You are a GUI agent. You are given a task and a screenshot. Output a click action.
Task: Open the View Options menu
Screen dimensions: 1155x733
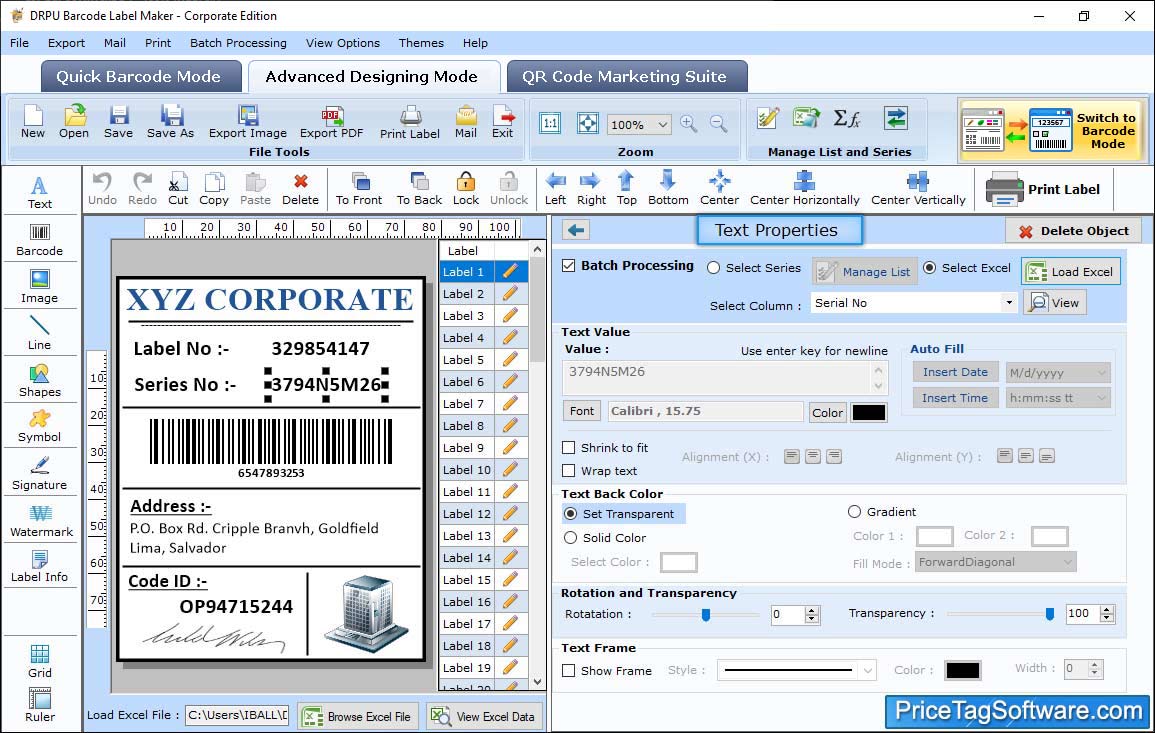coord(343,43)
